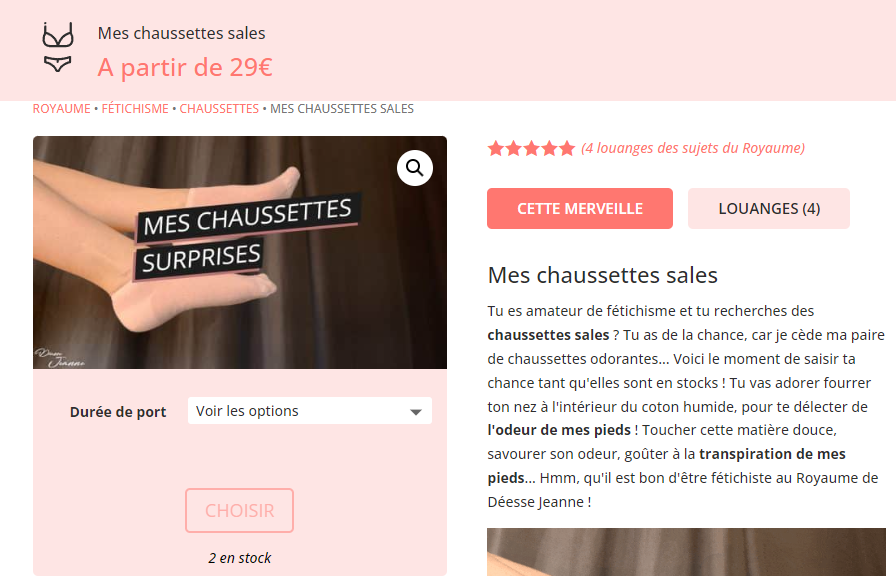
Task: Click the Choisir button
Action: coord(239,510)
